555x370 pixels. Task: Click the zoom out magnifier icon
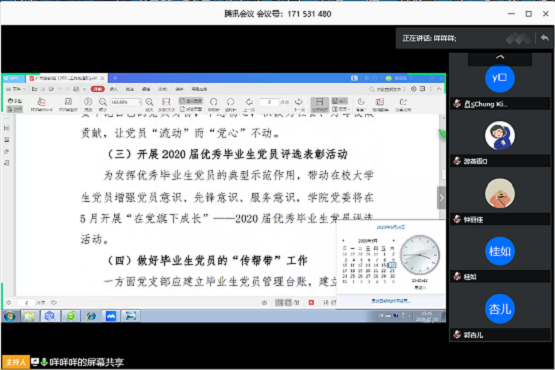click(103, 102)
